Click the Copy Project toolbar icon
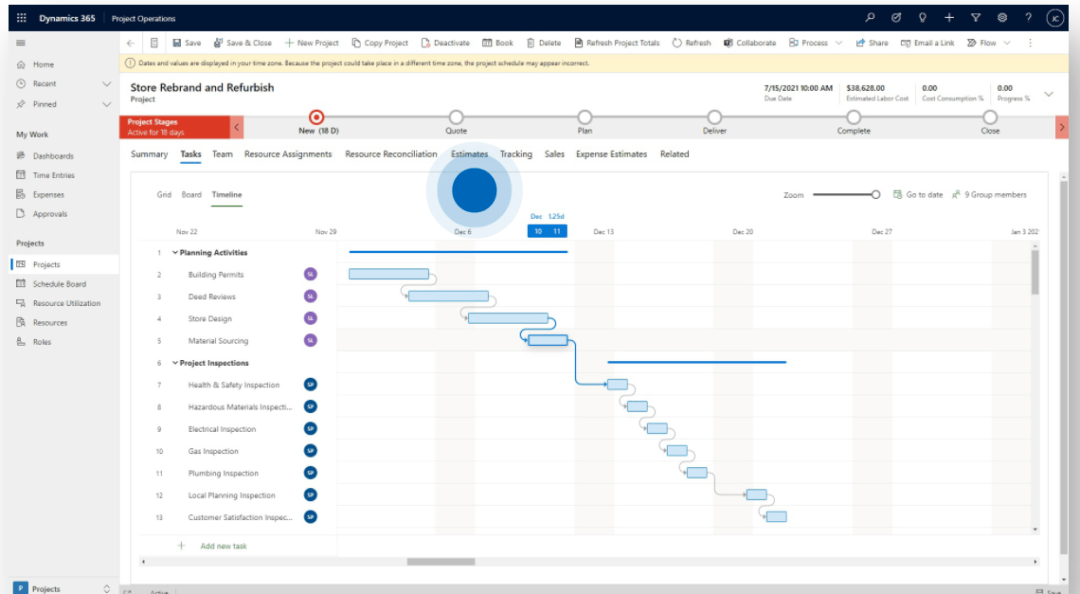Screen dimensions: 1080x594 click(378, 42)
